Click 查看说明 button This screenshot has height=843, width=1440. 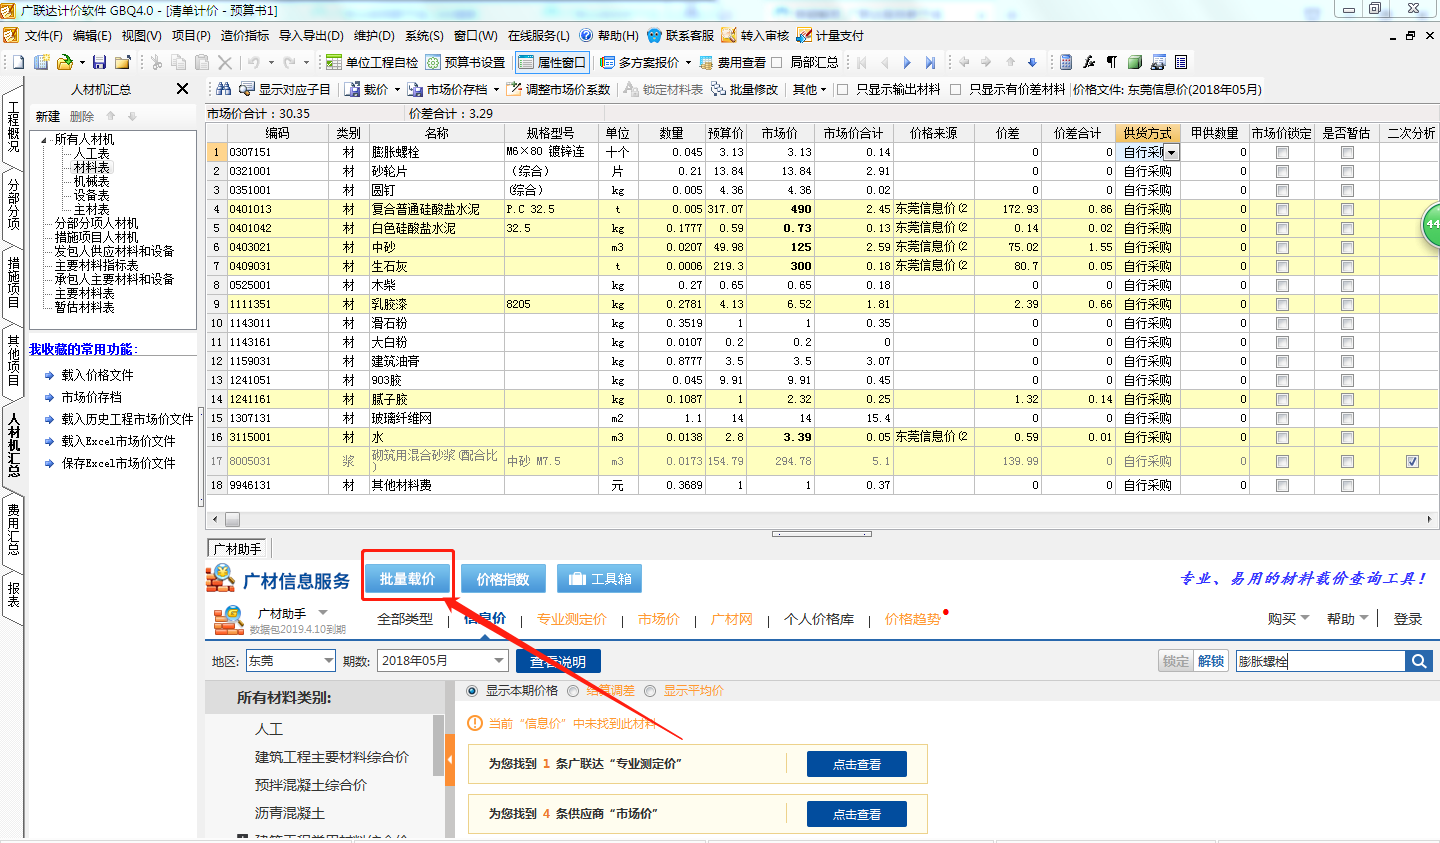coord(558,661)
